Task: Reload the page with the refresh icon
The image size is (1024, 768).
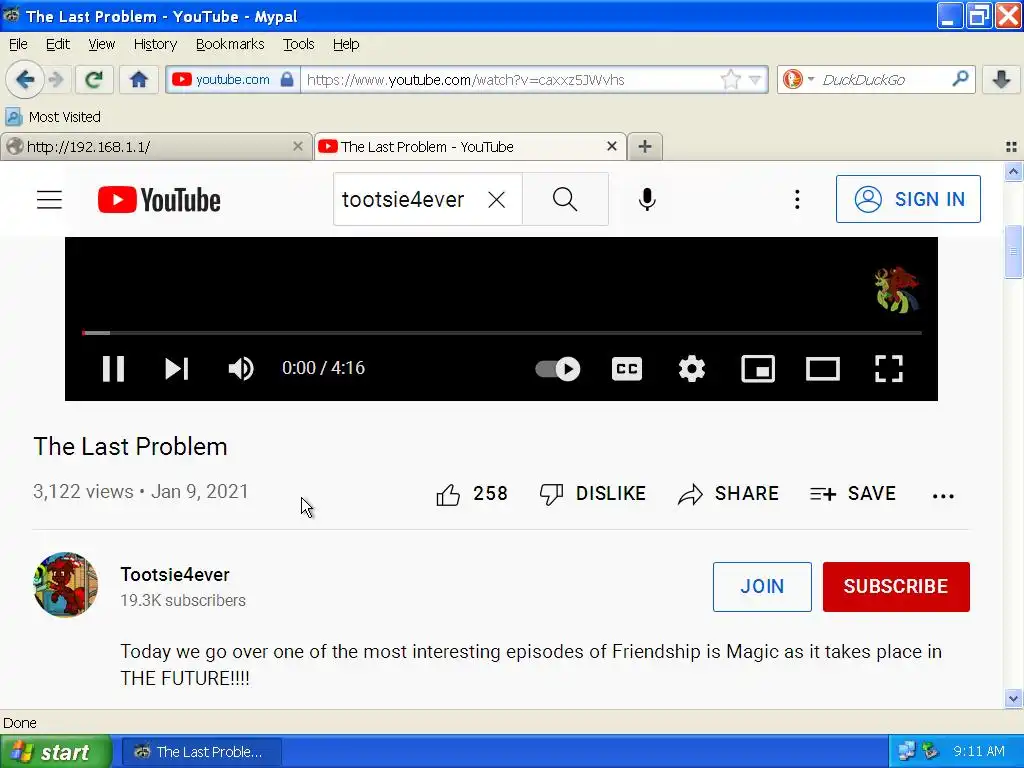Action: tap(94, 80)
